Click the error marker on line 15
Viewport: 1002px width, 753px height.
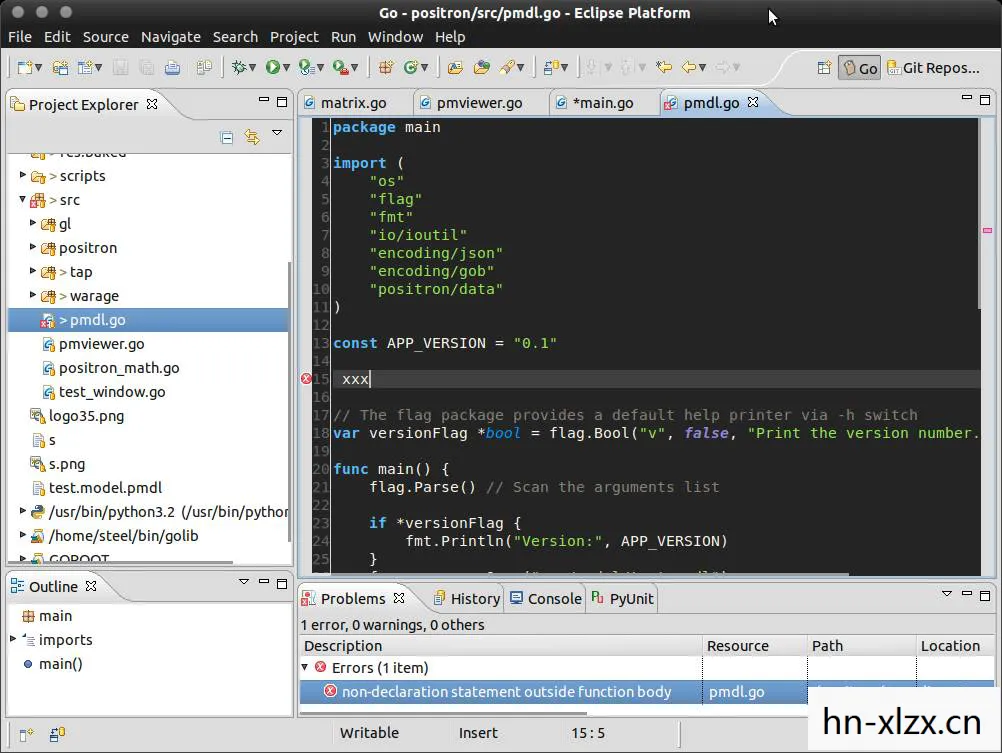point(306,379)
